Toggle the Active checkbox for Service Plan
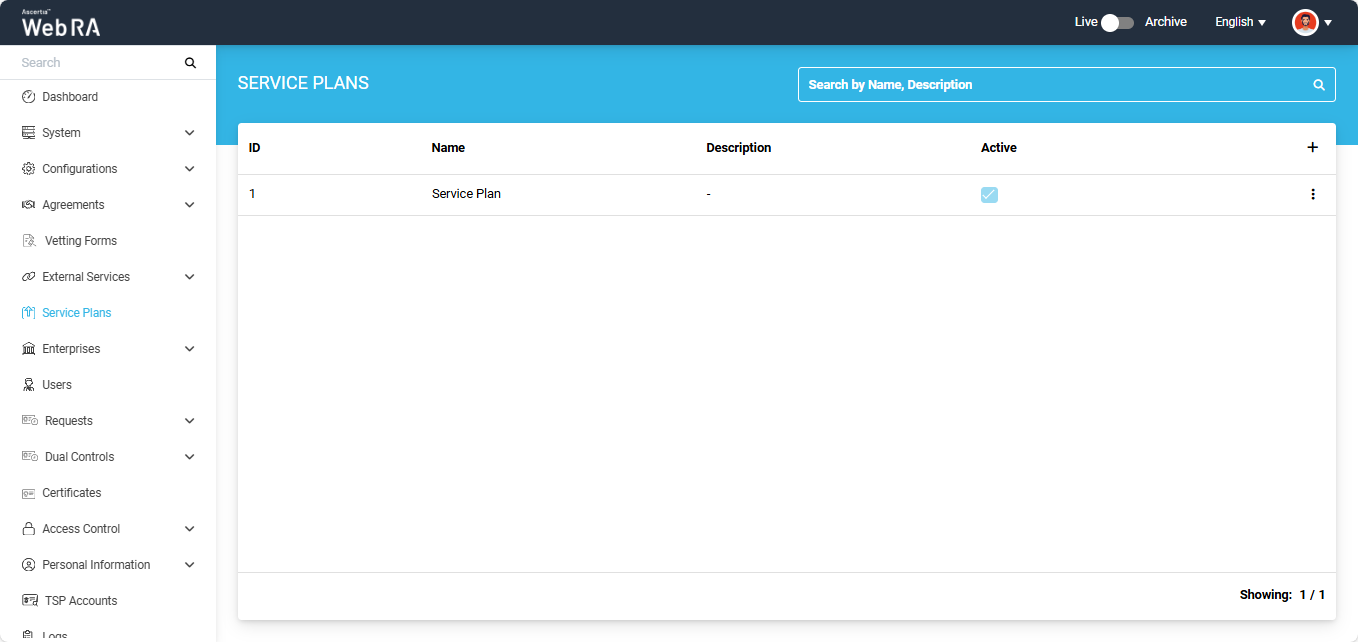Screen dimensions: 1358x642 coord(989,195)
